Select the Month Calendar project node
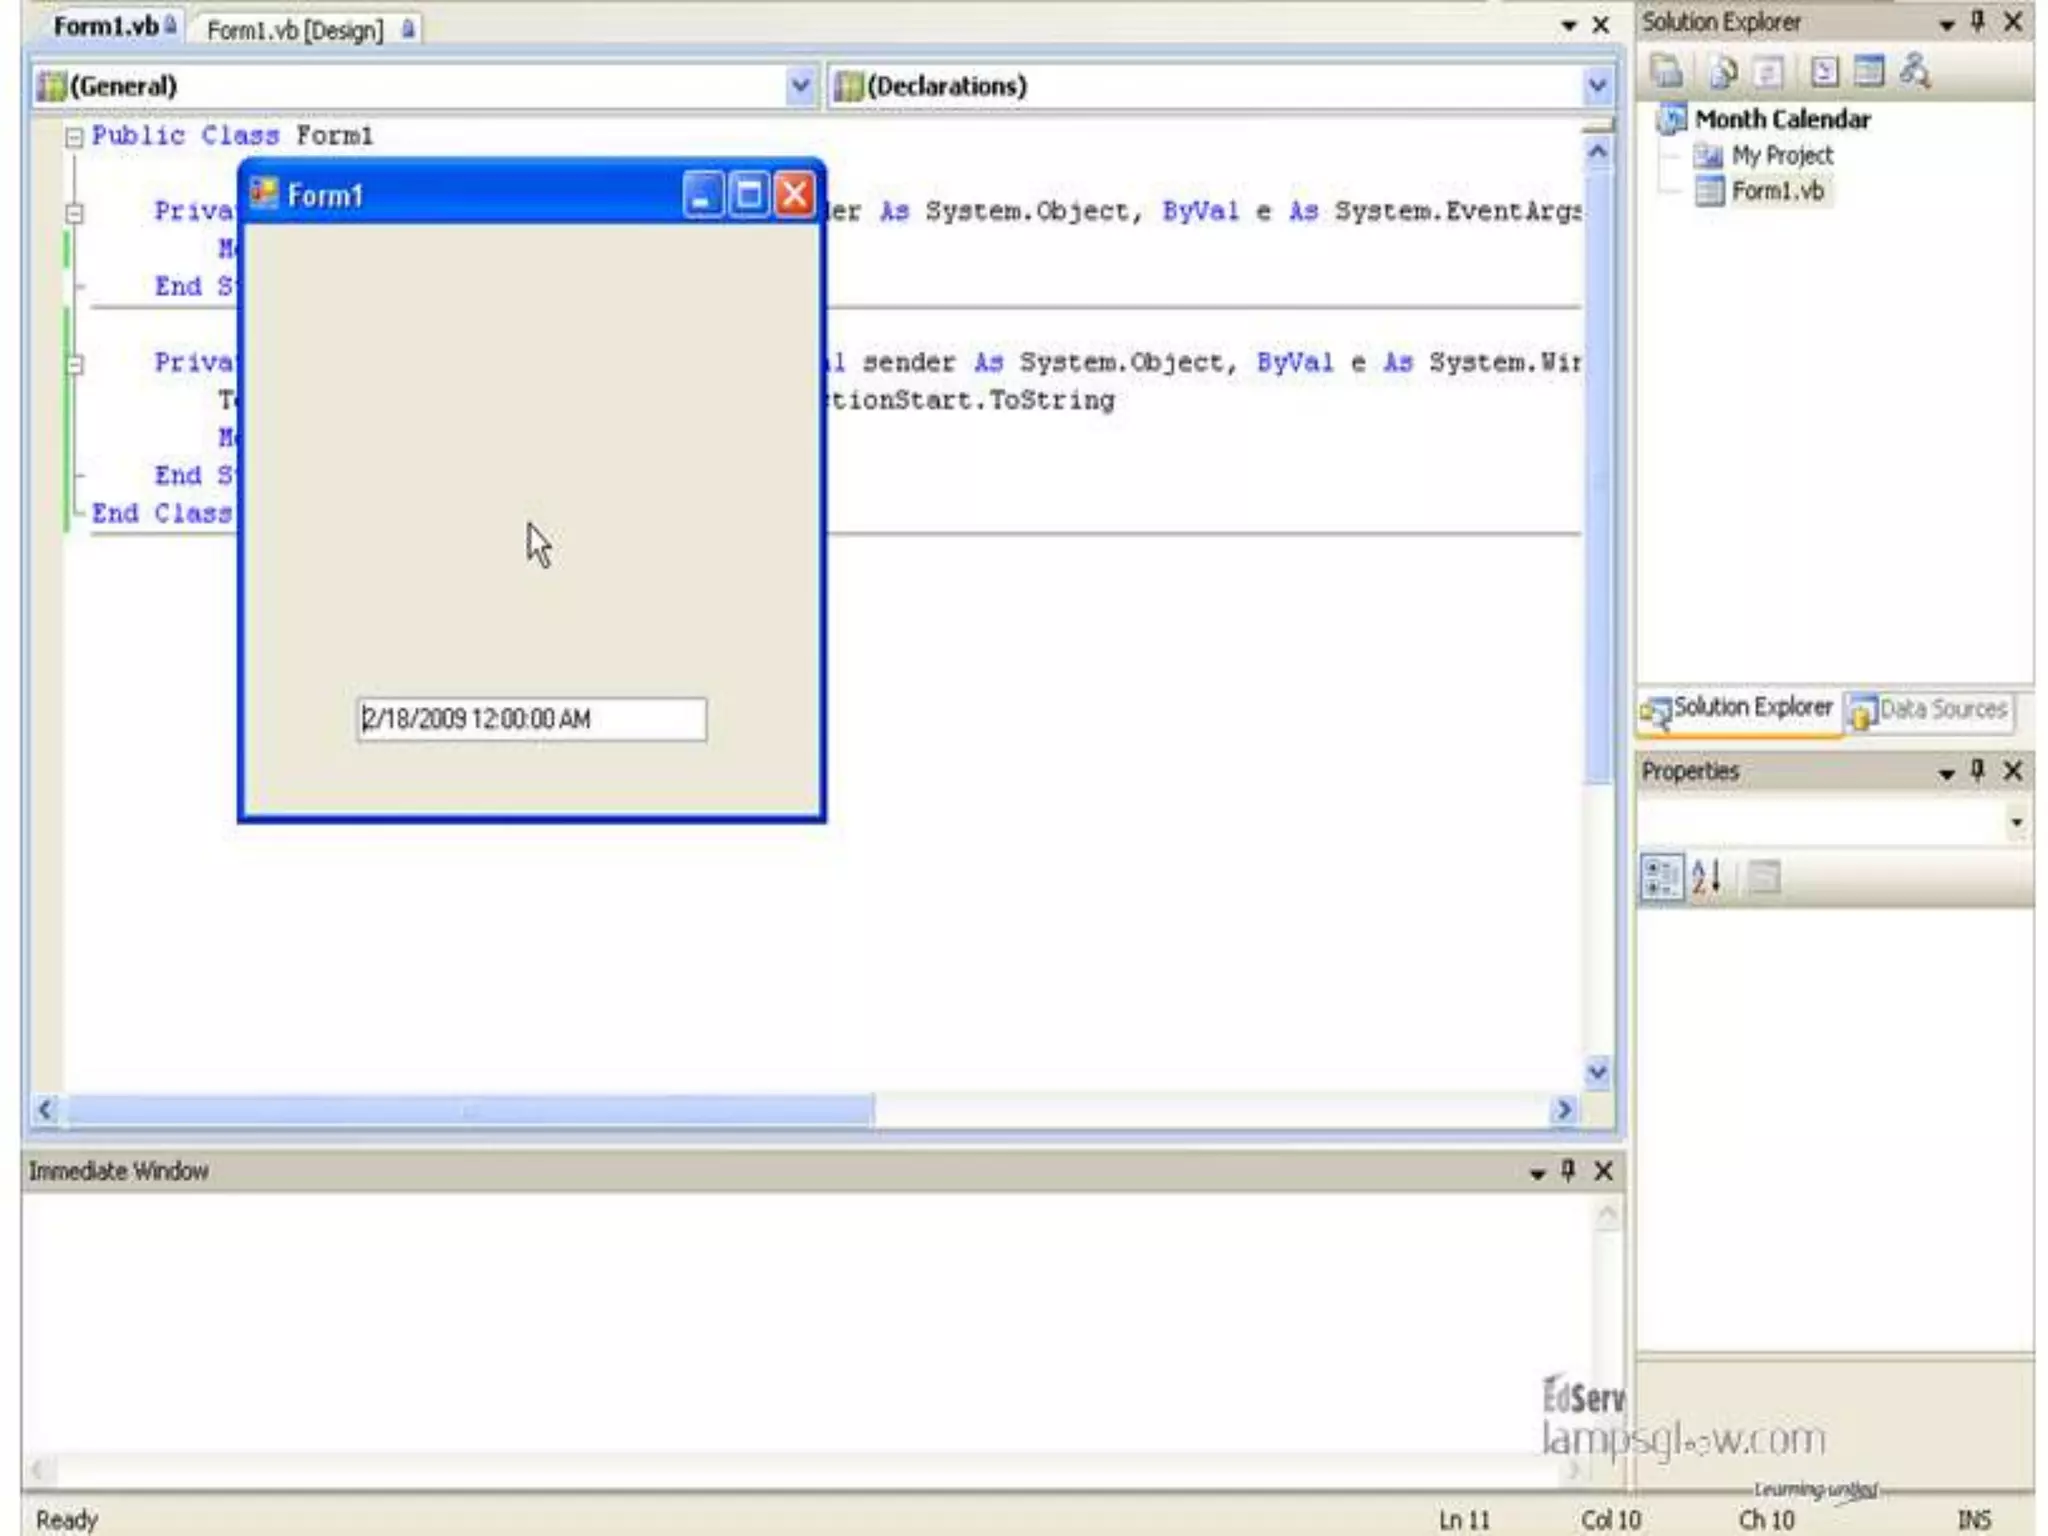 [x=1782, y=120]
